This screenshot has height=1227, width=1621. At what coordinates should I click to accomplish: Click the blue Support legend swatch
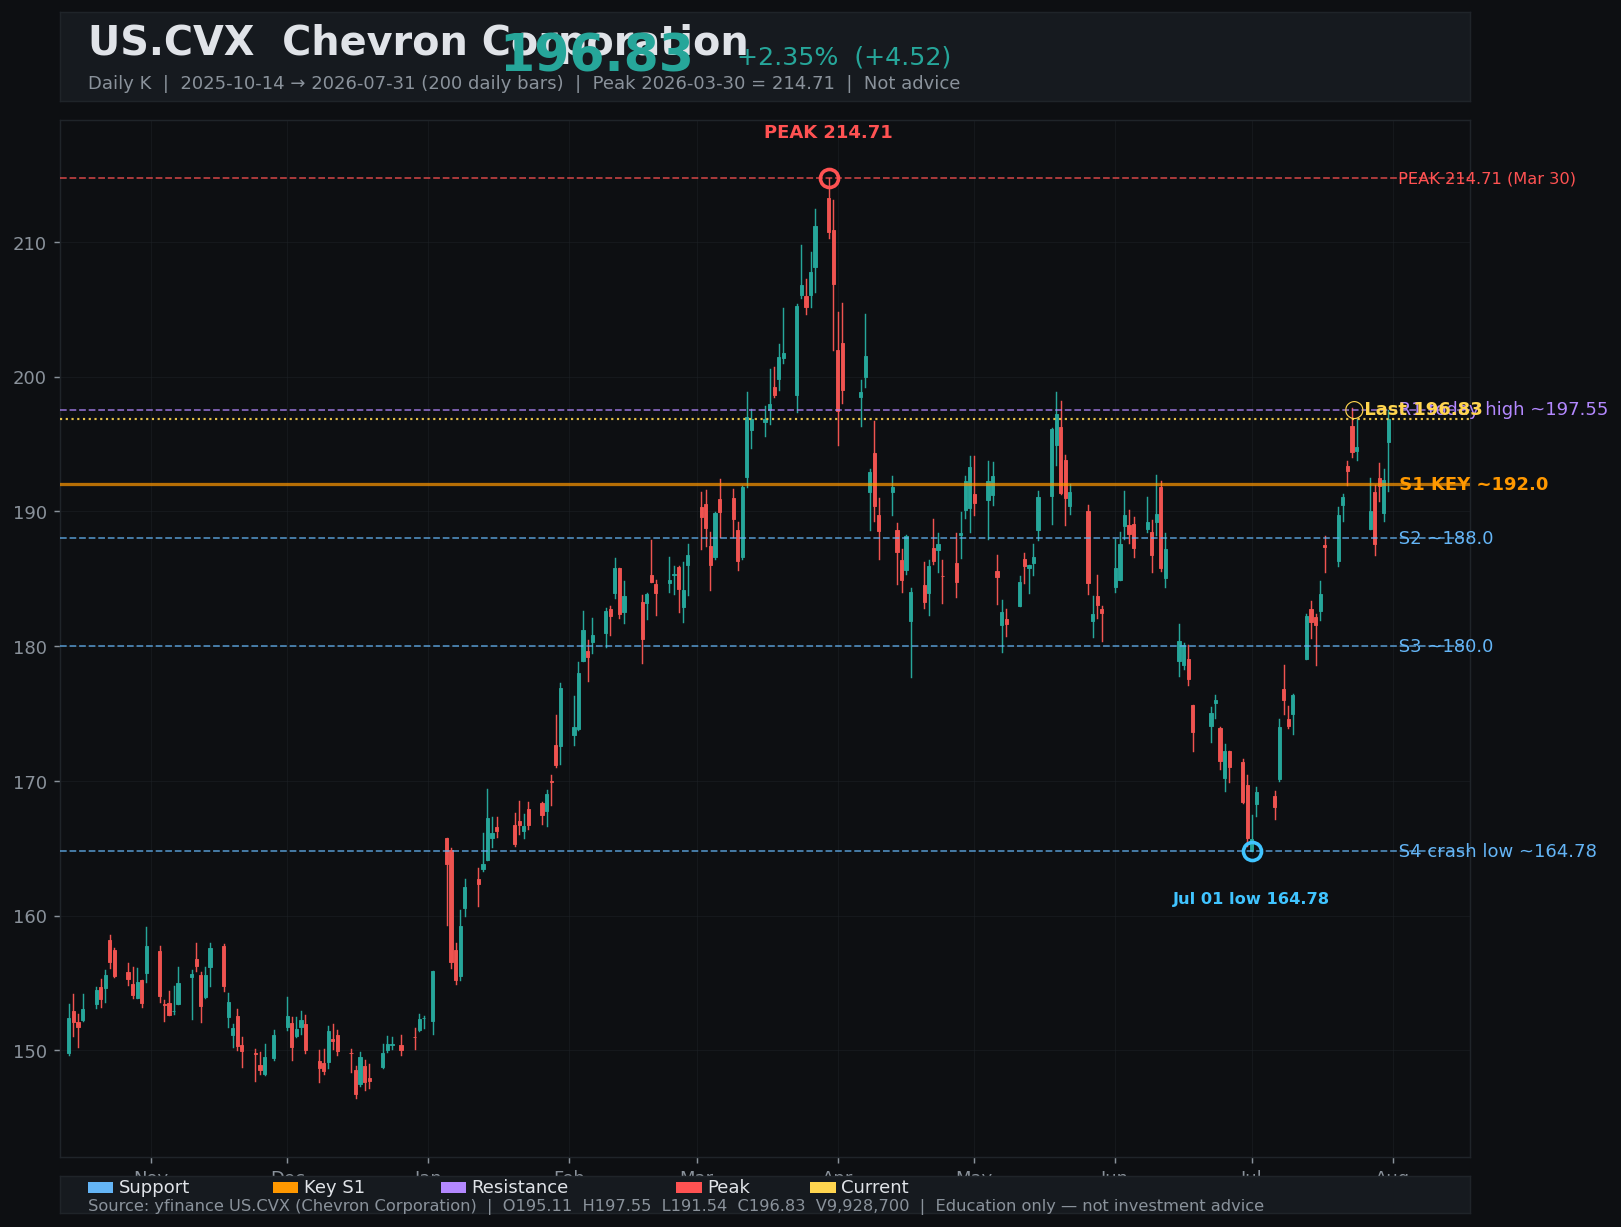point(100,1187)
